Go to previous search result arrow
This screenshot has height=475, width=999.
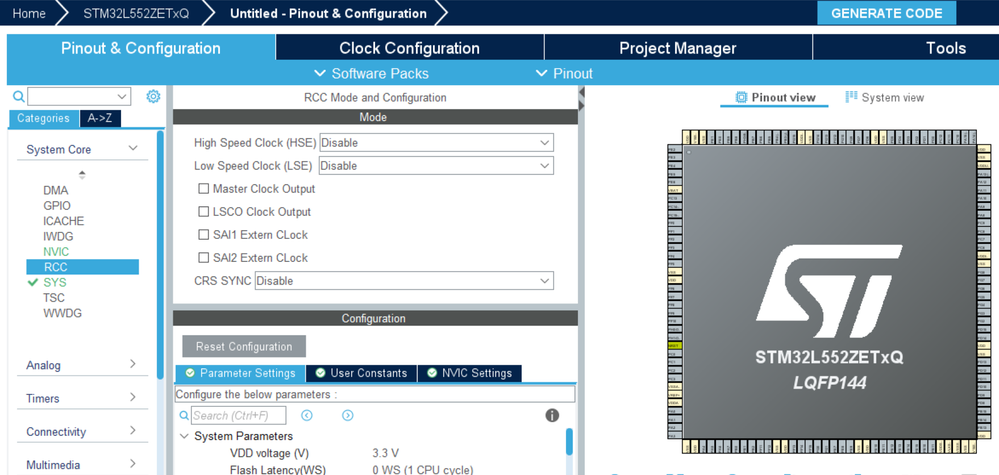pos(307,415)
